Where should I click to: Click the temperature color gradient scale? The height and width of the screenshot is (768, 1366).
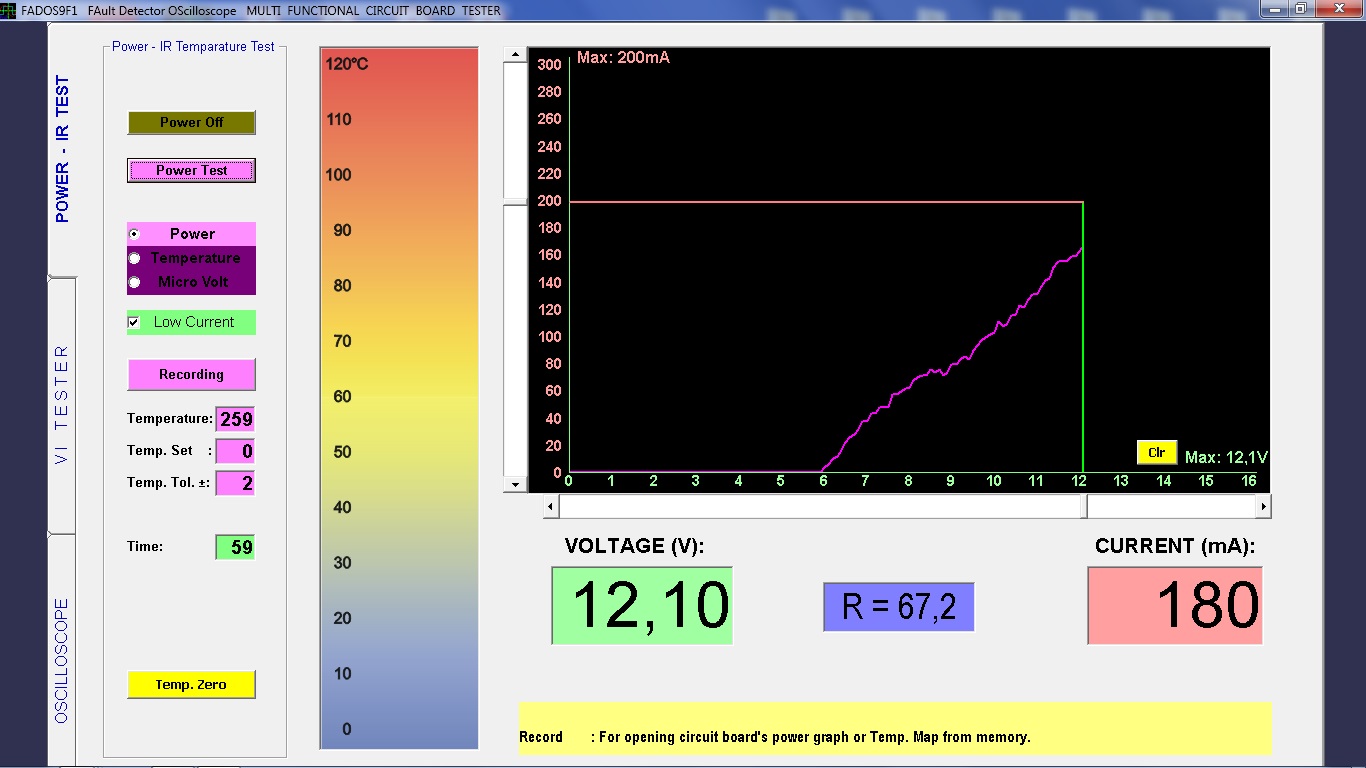399,398
